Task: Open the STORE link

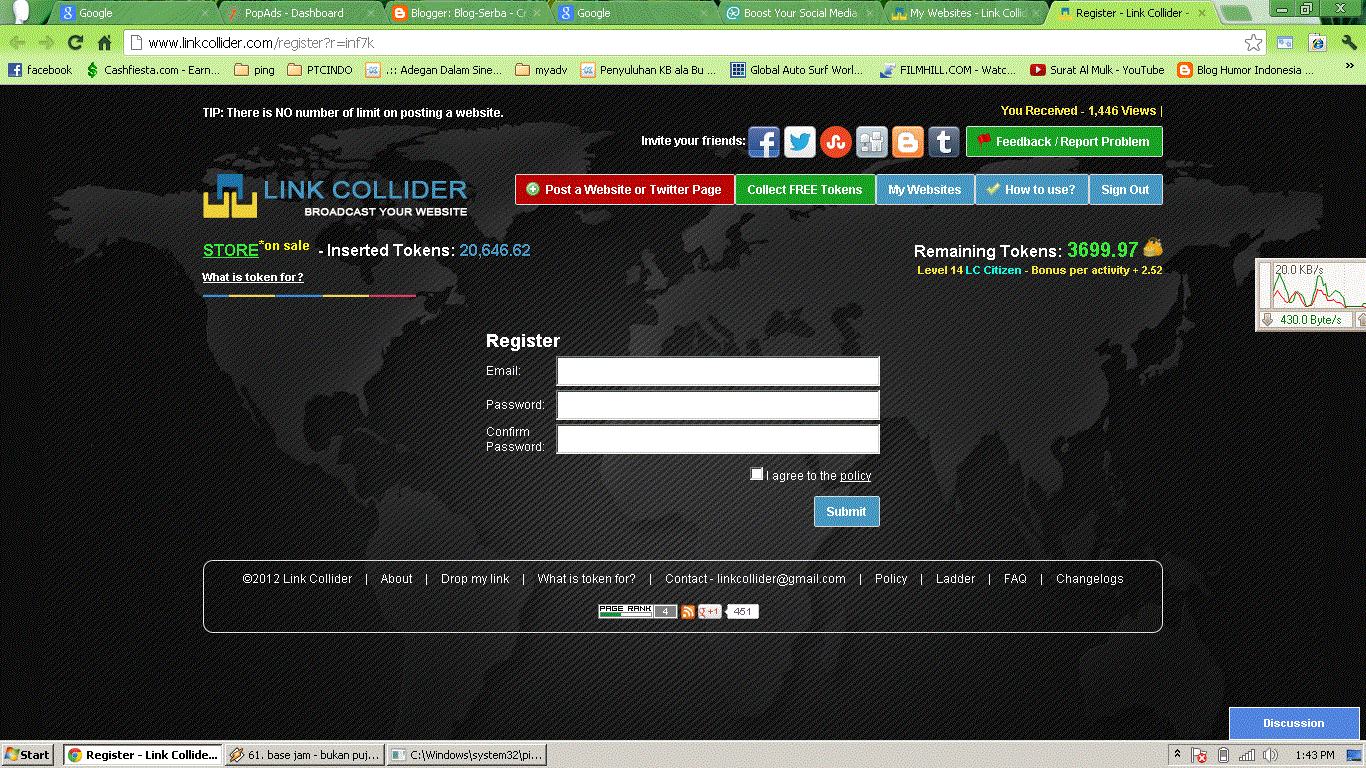Action: (x=230, y=250)
